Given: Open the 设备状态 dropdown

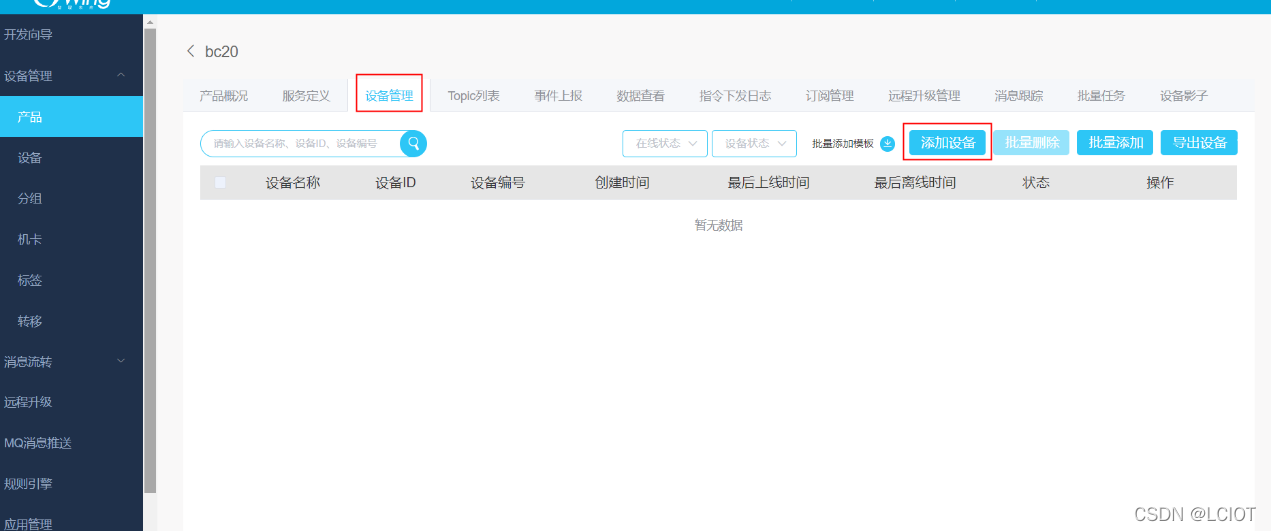Looking at the screenshot, I should pyautogui.click(x=754, y=144).
